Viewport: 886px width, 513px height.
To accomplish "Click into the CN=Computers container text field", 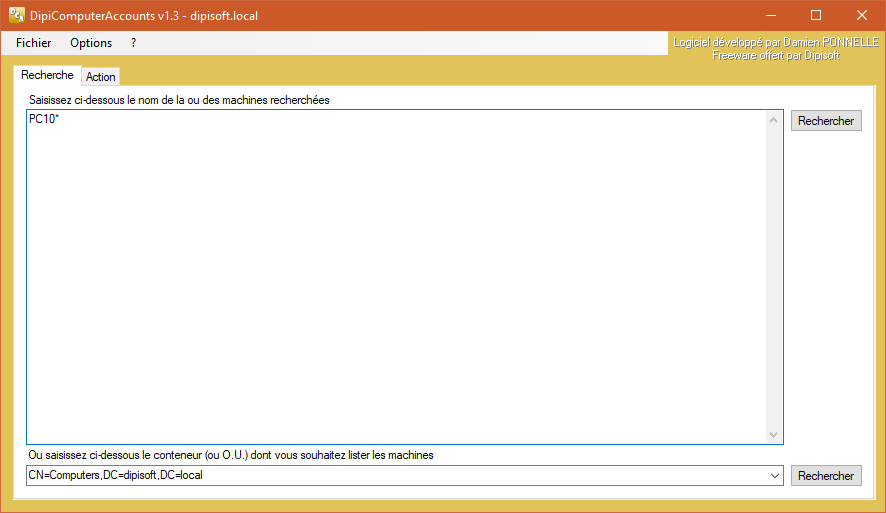I will tap(390, 476).
